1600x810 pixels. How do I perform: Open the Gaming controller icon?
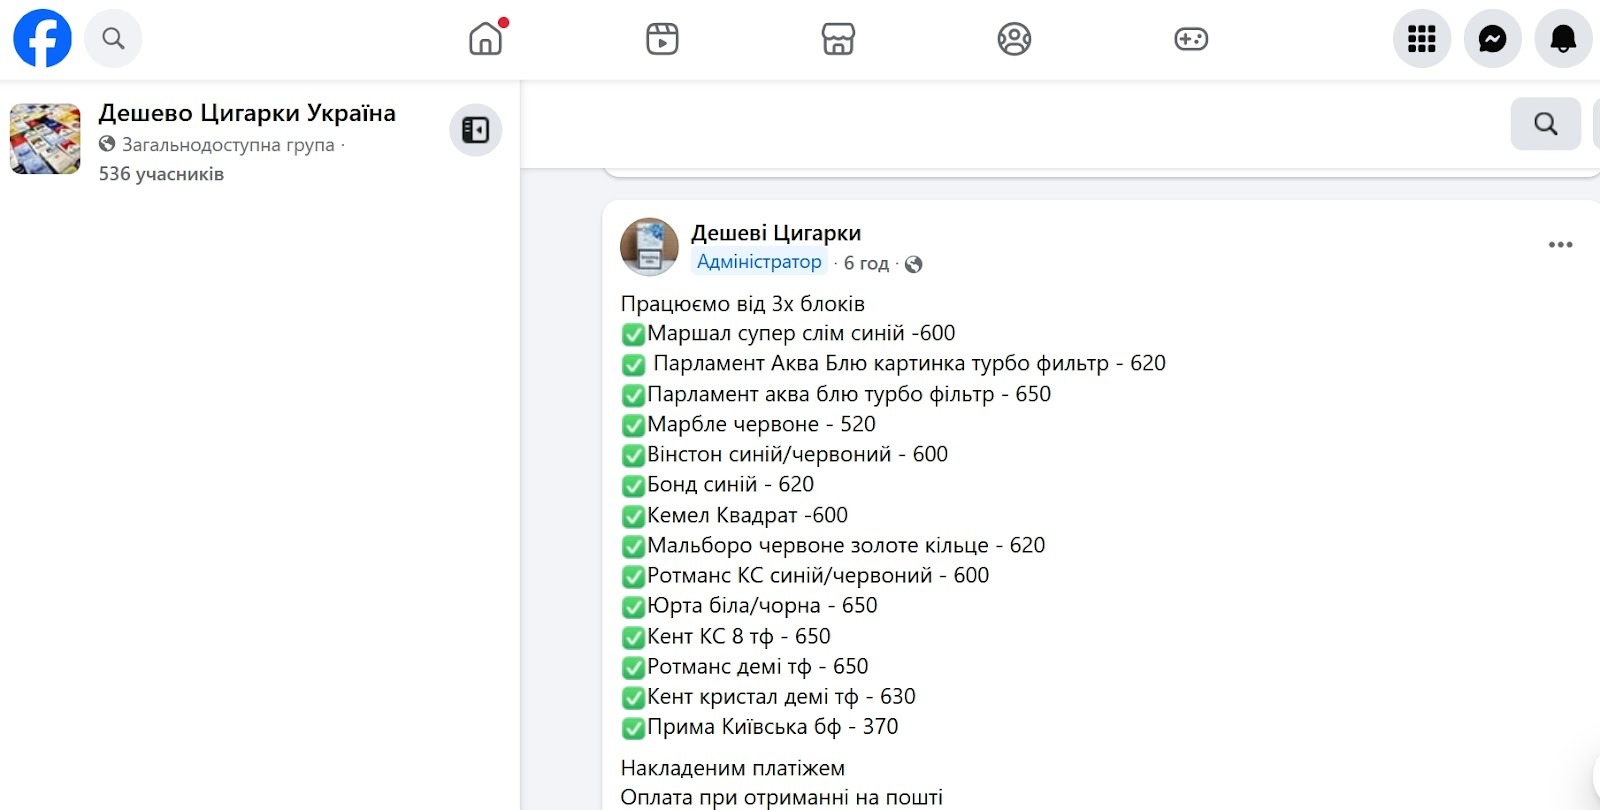[x=1190, y=39]
